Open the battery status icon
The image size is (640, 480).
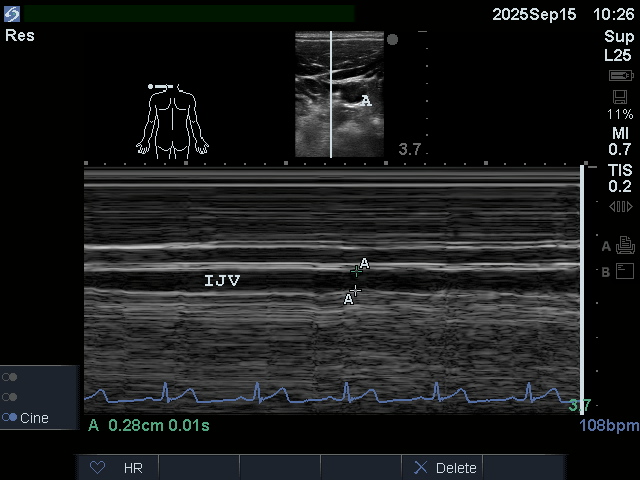click(x=621, y=76)
